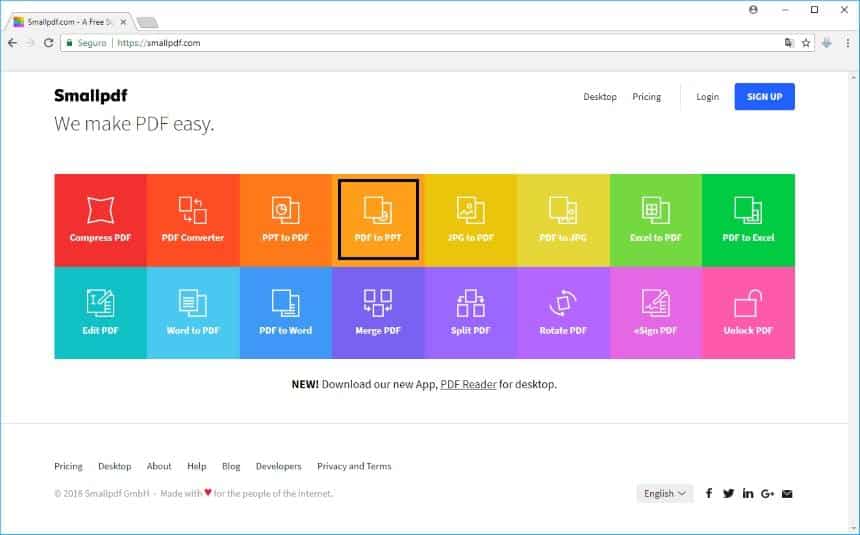The height and width of the screenshot is (535, 860).
Task: Follow the PDF Reader download link
Action: click(x=468, y=384)
